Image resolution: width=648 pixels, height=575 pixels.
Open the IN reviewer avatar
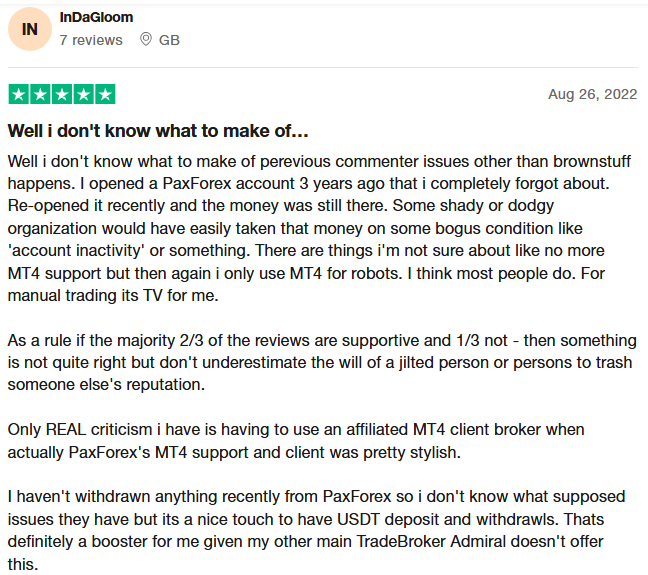coord(30,29)
